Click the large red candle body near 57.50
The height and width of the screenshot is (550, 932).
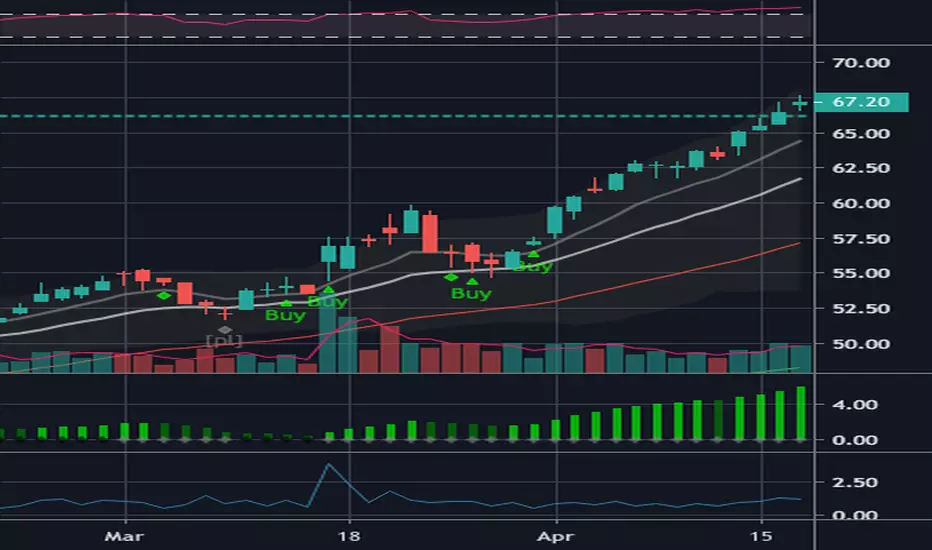(x=430, y=234)
